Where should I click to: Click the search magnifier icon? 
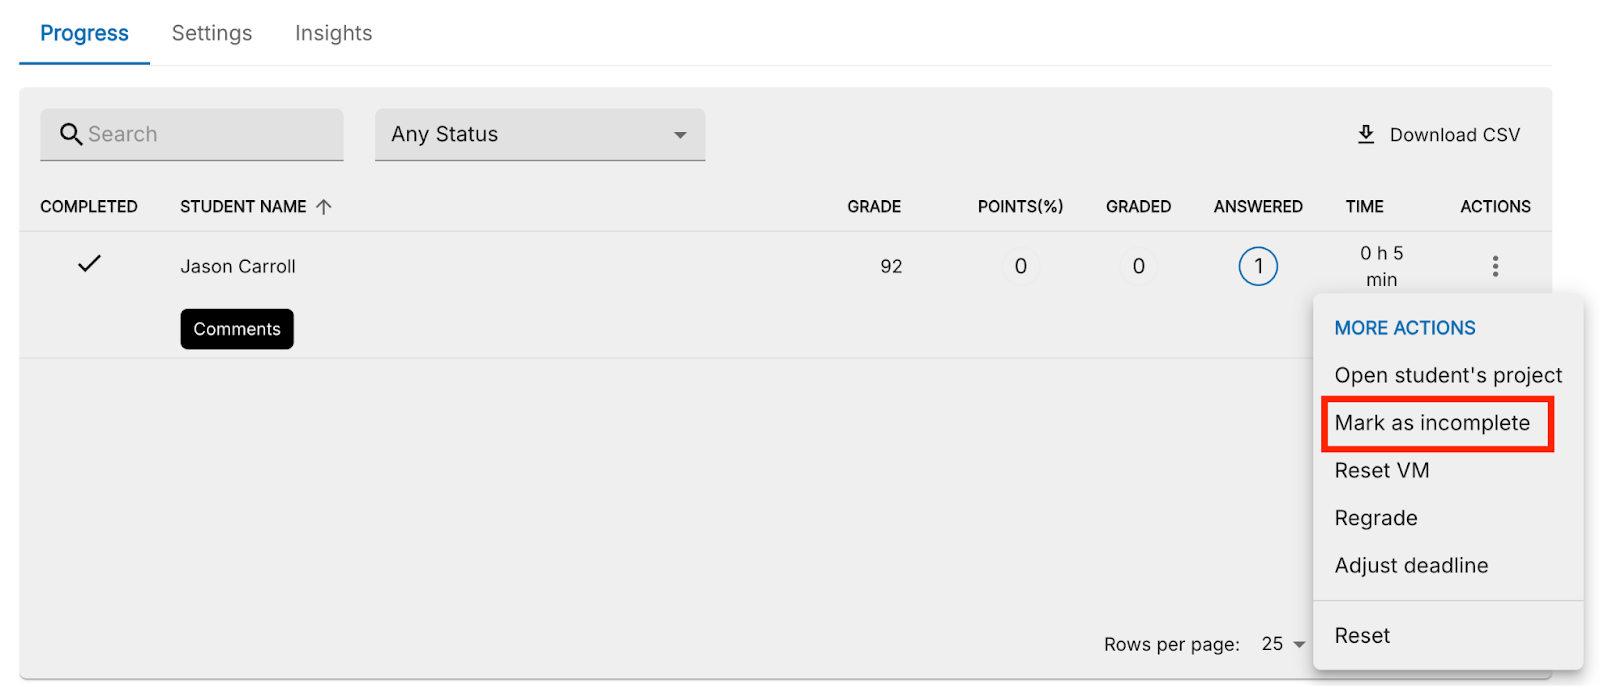(70, 134)
